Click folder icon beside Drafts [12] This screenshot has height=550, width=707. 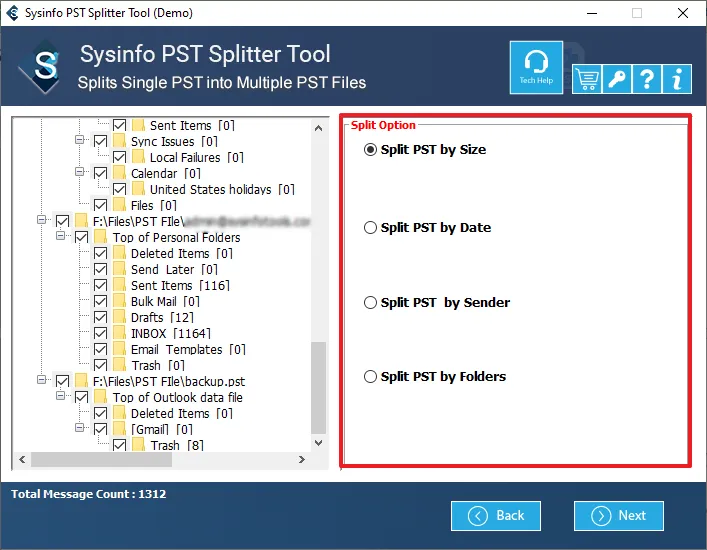[x=119, y=317]
